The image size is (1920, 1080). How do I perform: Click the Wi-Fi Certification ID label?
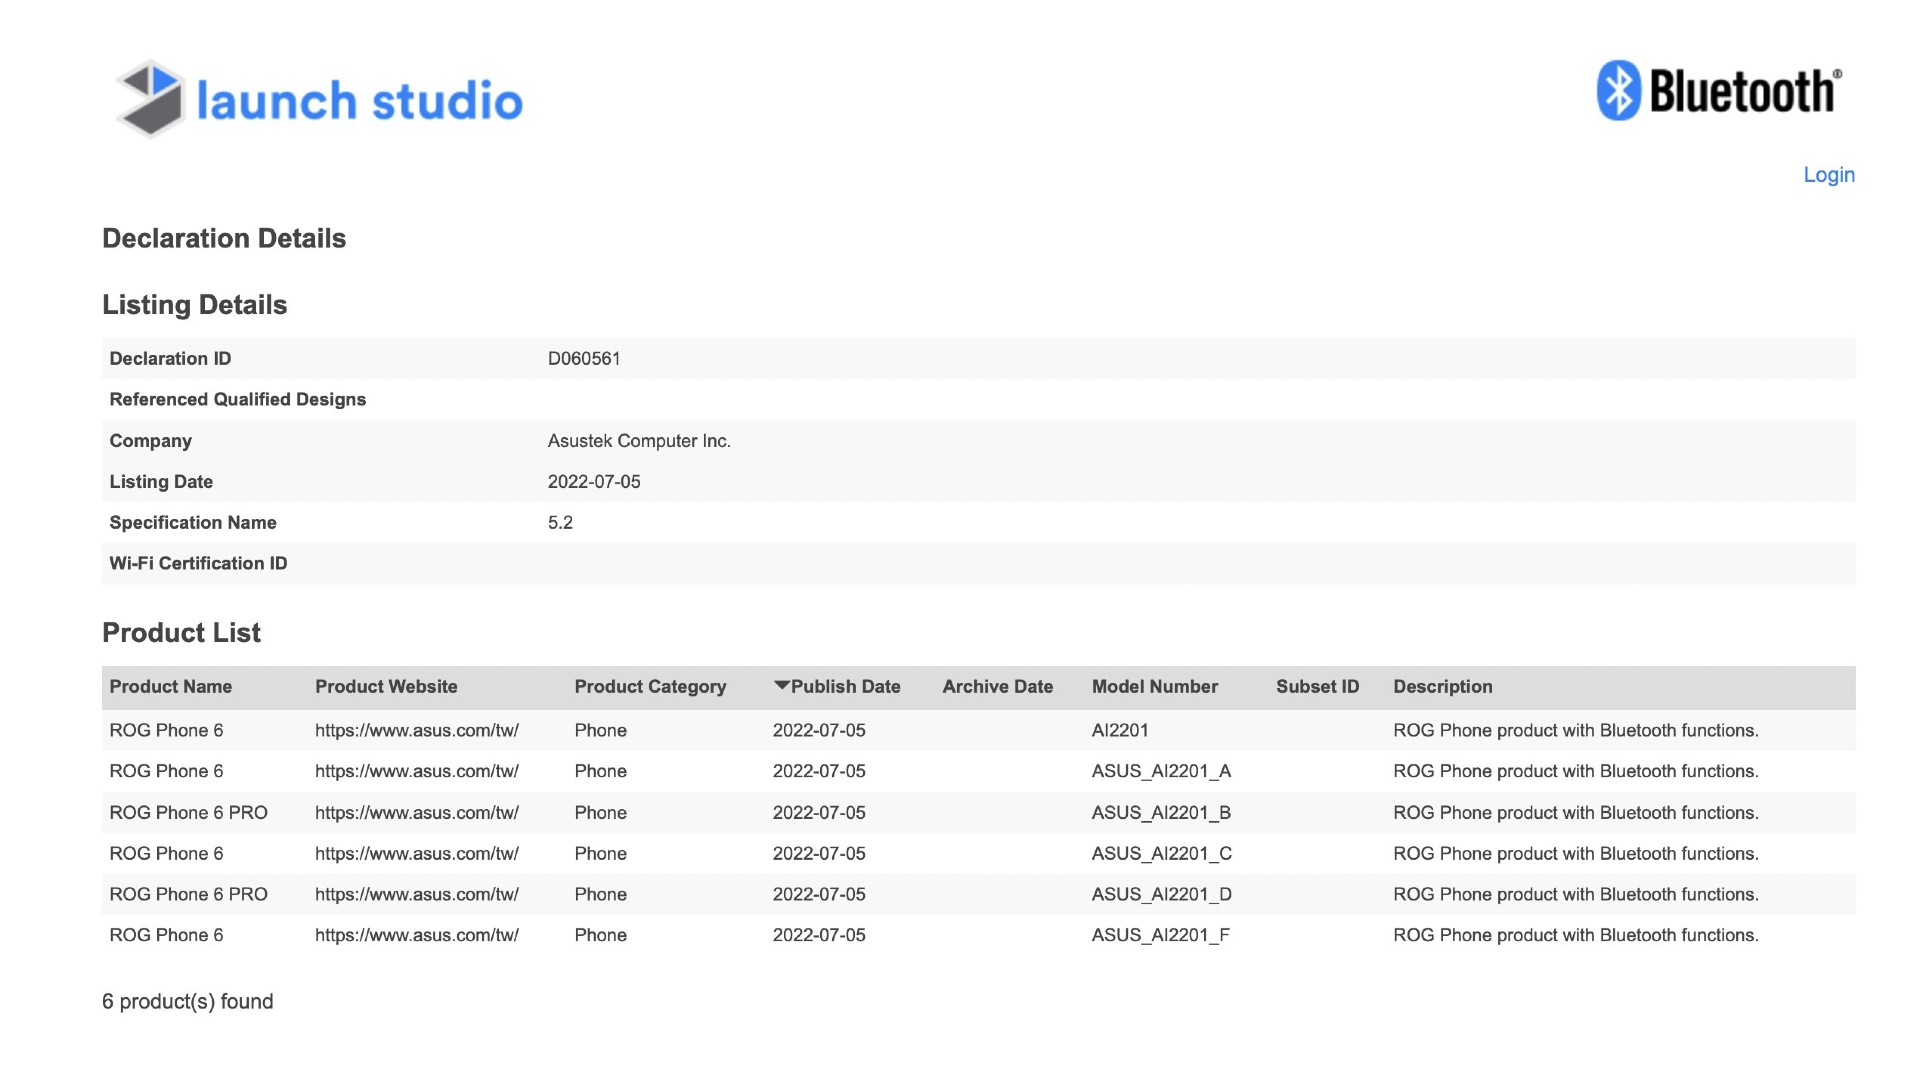pyautogui.click(x=198, y=564)
